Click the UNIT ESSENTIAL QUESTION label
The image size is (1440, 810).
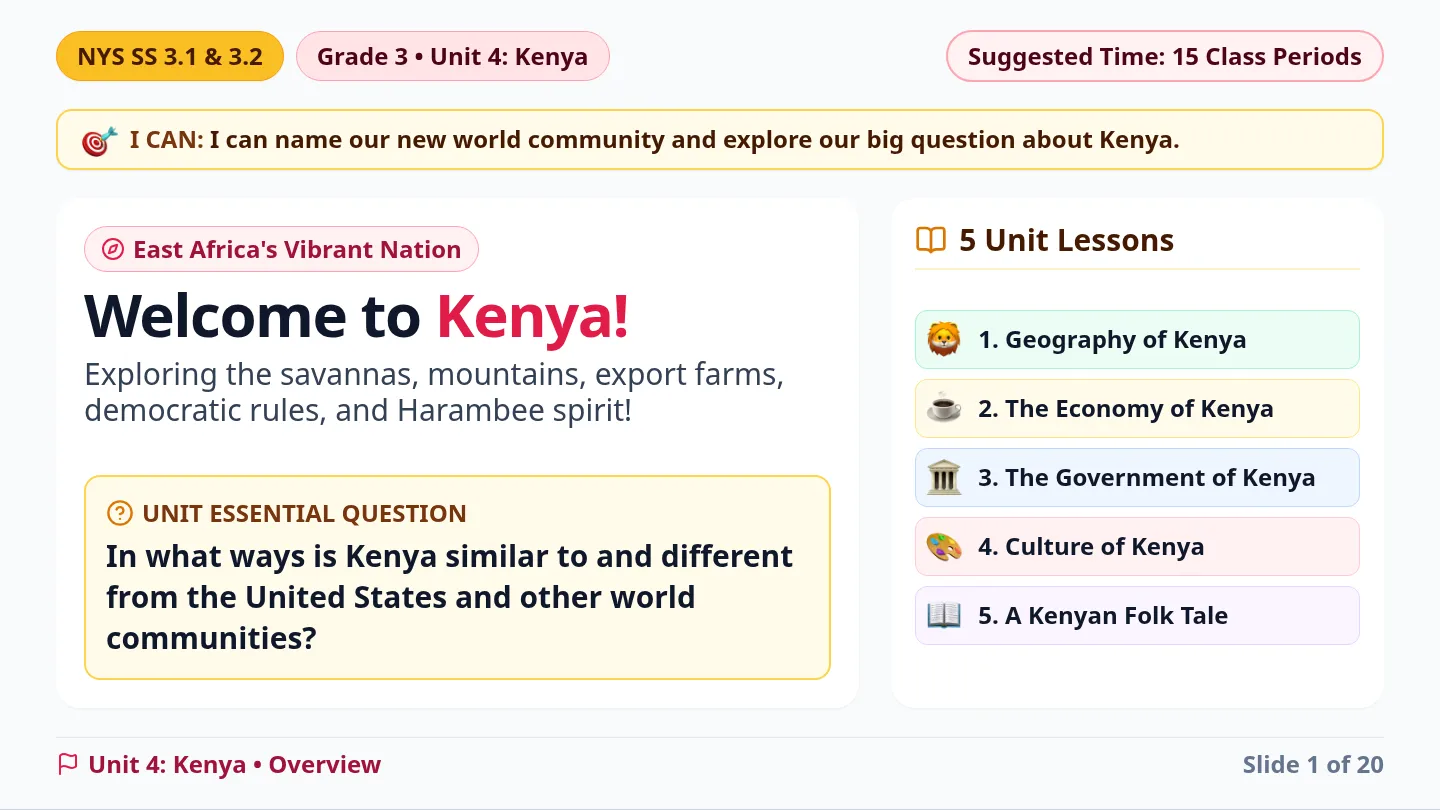[x=304, y=513]
